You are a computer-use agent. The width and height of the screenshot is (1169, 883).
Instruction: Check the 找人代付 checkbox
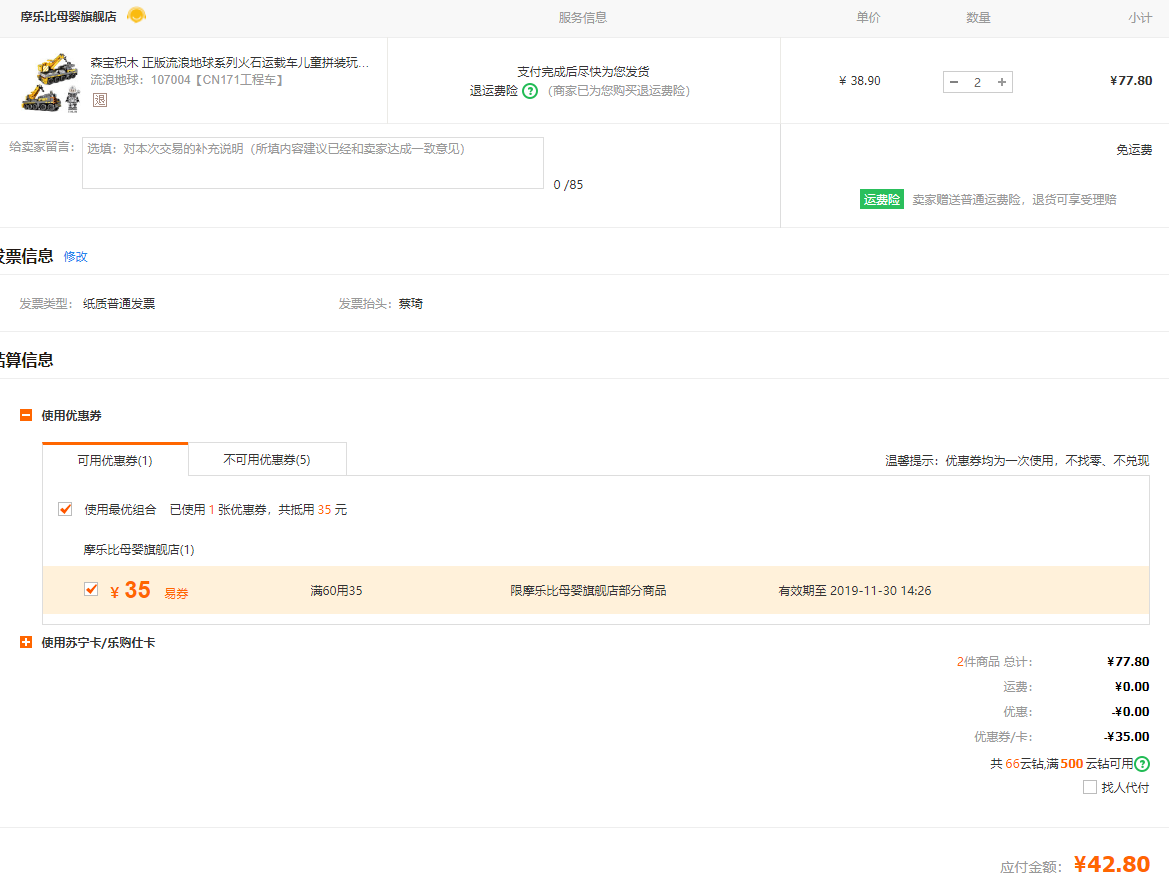click(x=1090, y=787)
